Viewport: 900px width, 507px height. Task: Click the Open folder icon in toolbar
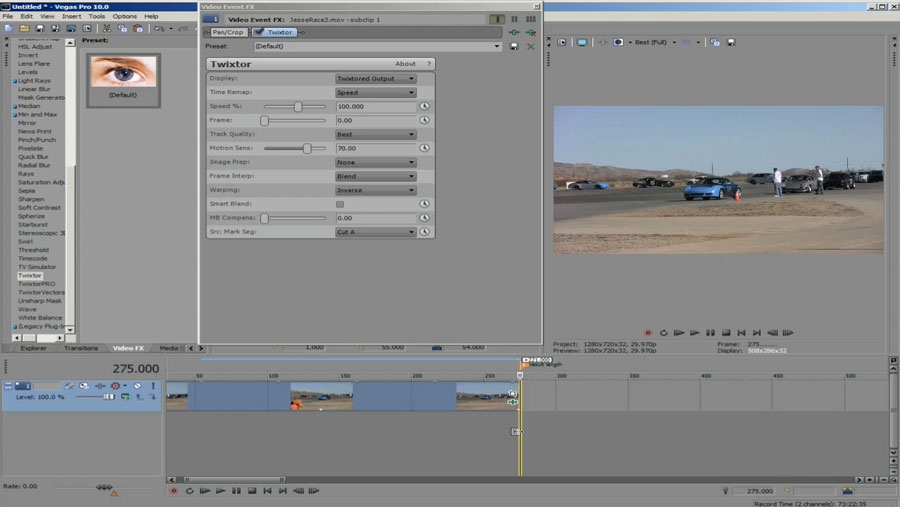[24, 28]
